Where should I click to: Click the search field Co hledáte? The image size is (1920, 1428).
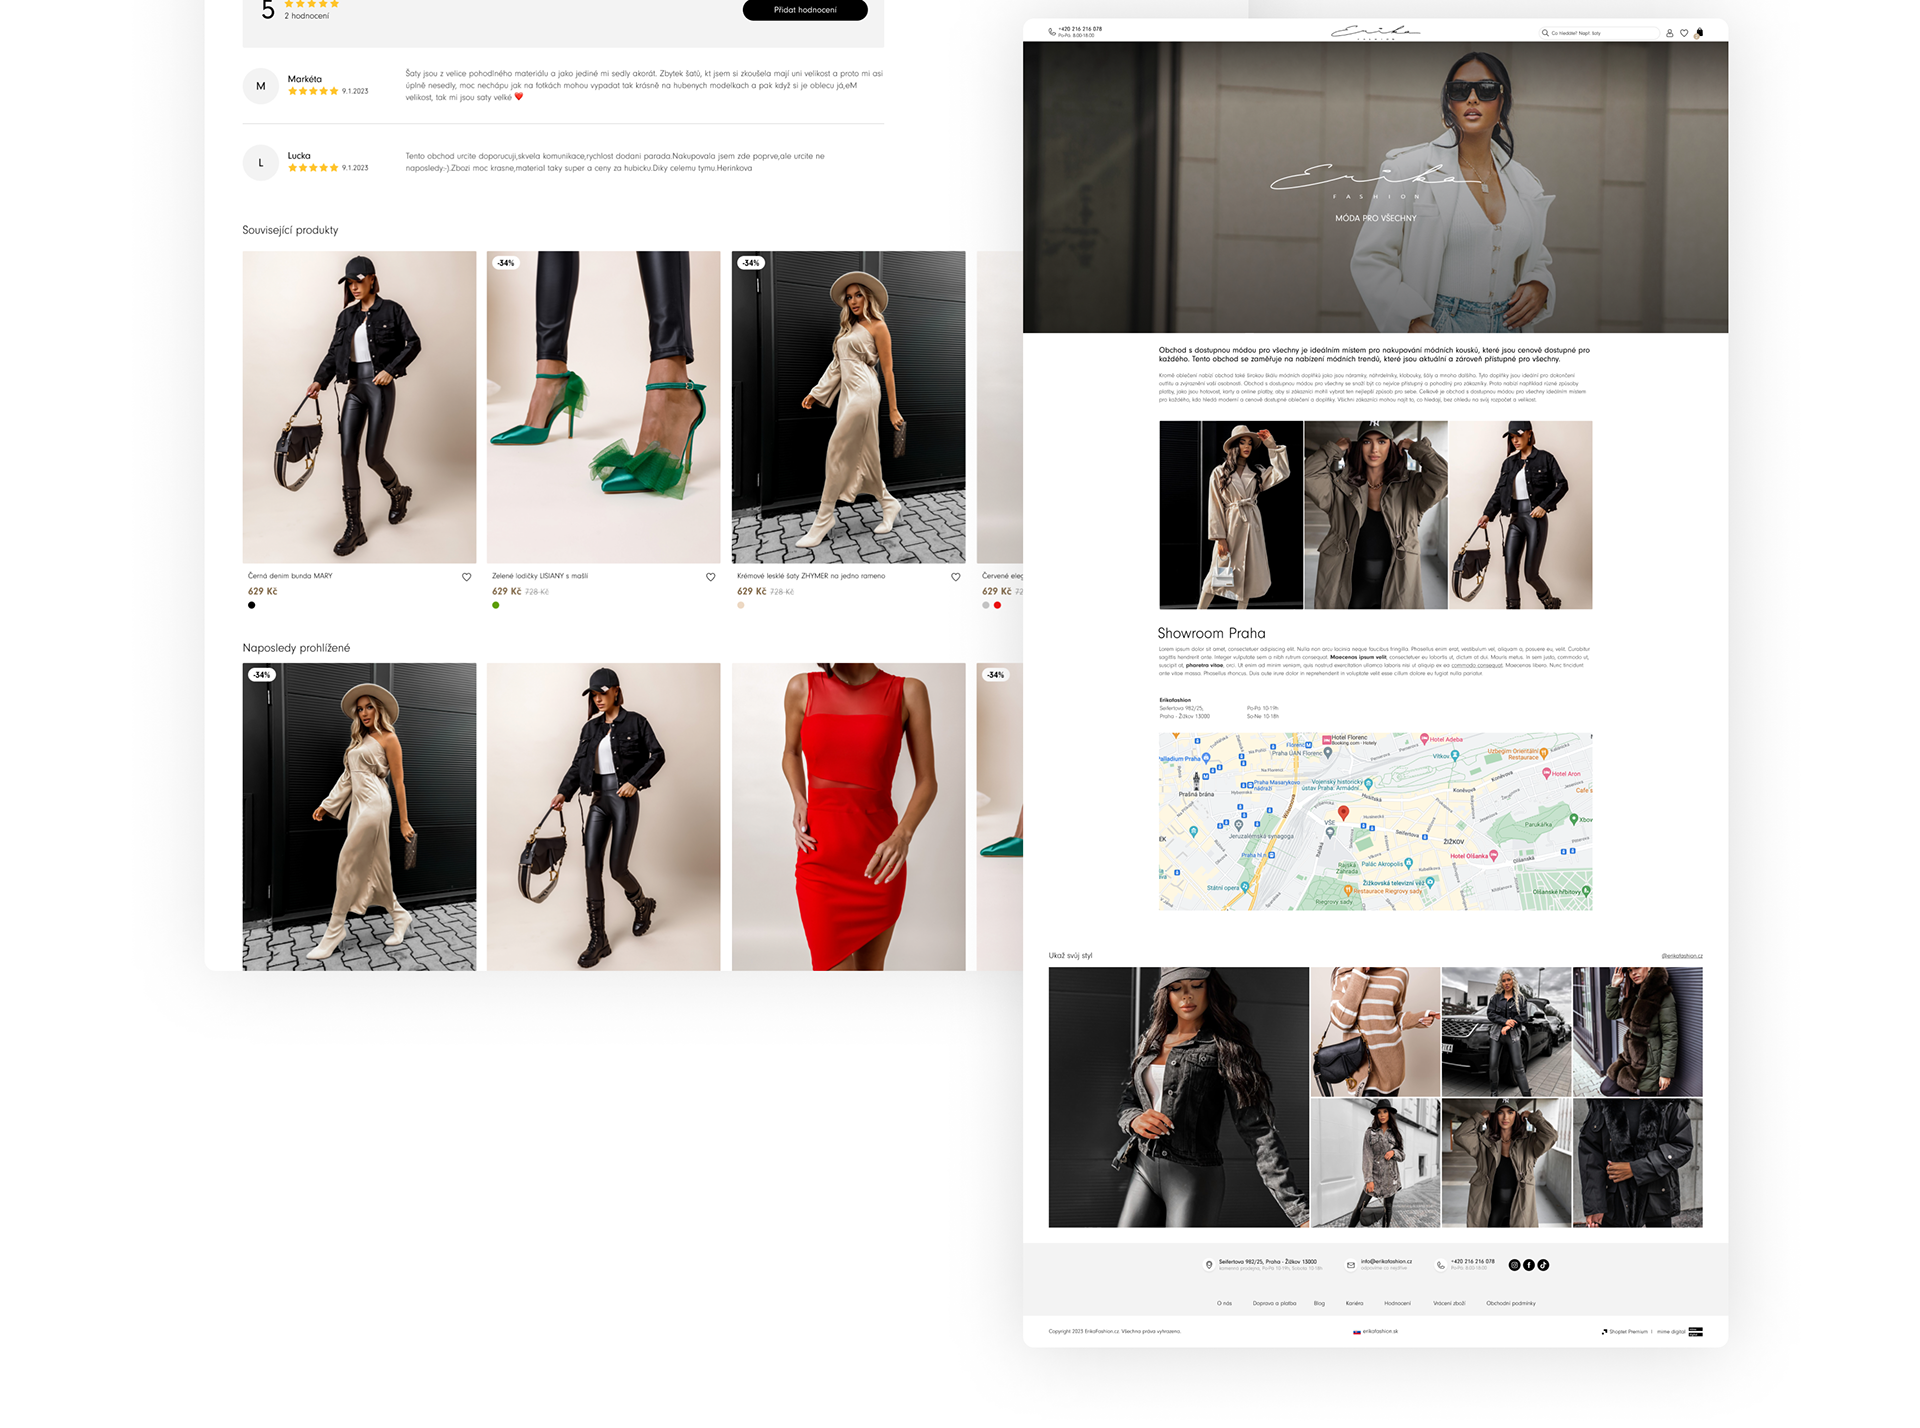[x=1600, y=33]
